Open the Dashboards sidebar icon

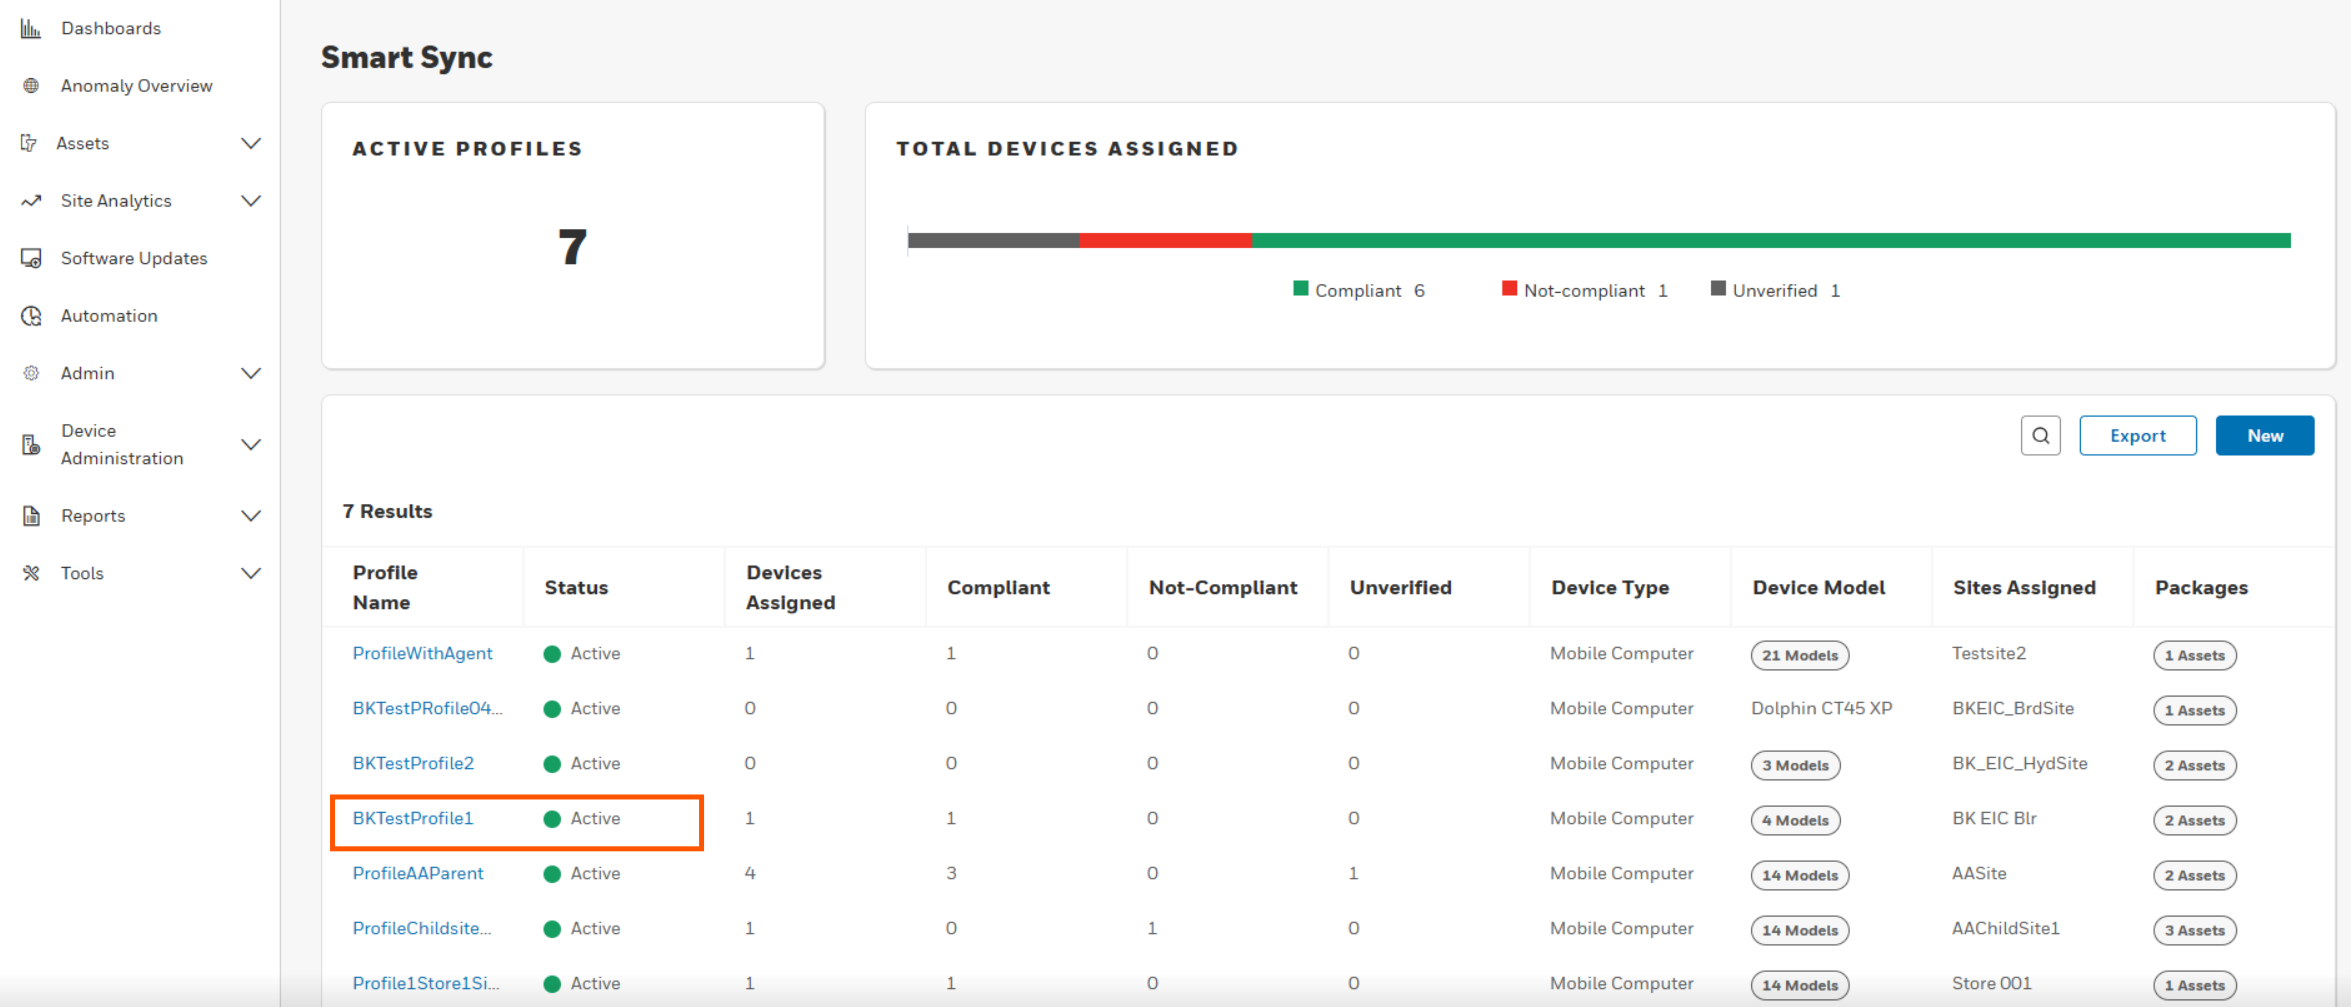[30, 27]
